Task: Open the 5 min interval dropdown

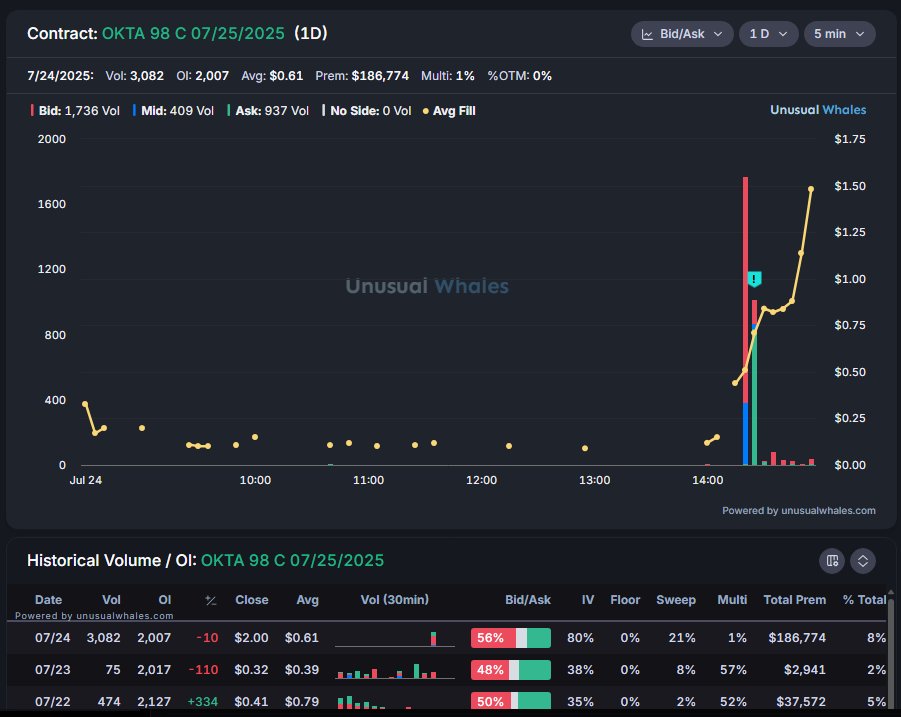Action: (x=840, y=34)
